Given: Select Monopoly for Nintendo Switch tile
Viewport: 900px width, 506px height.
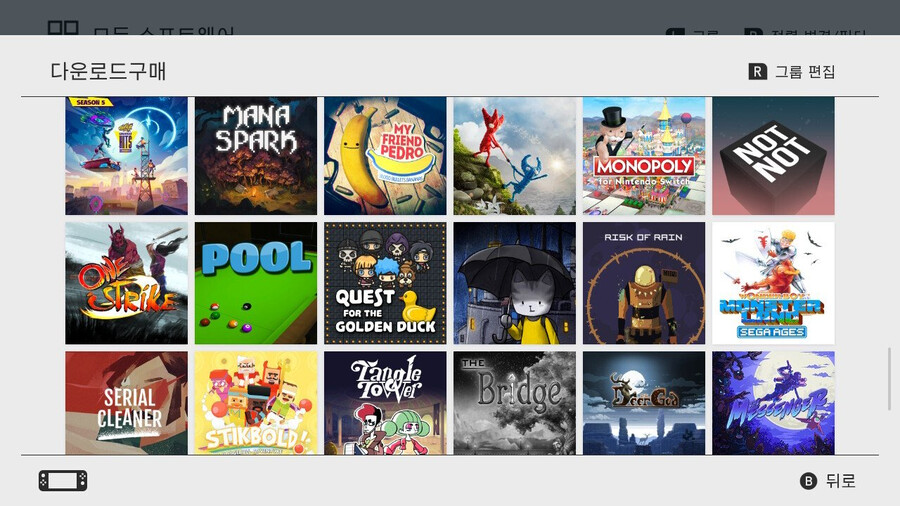Looking at the screenshot, I should pos(644,155).
